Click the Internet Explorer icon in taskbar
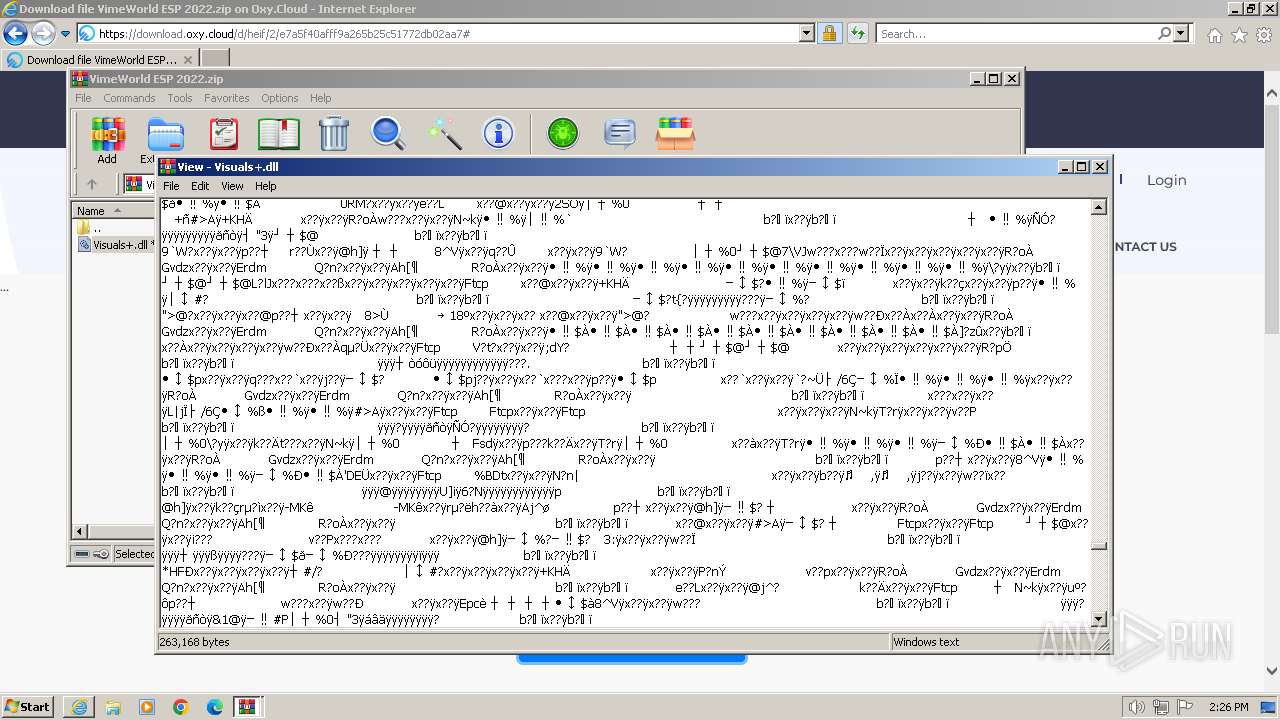1280x720 pixels. (x=80, y=707)
